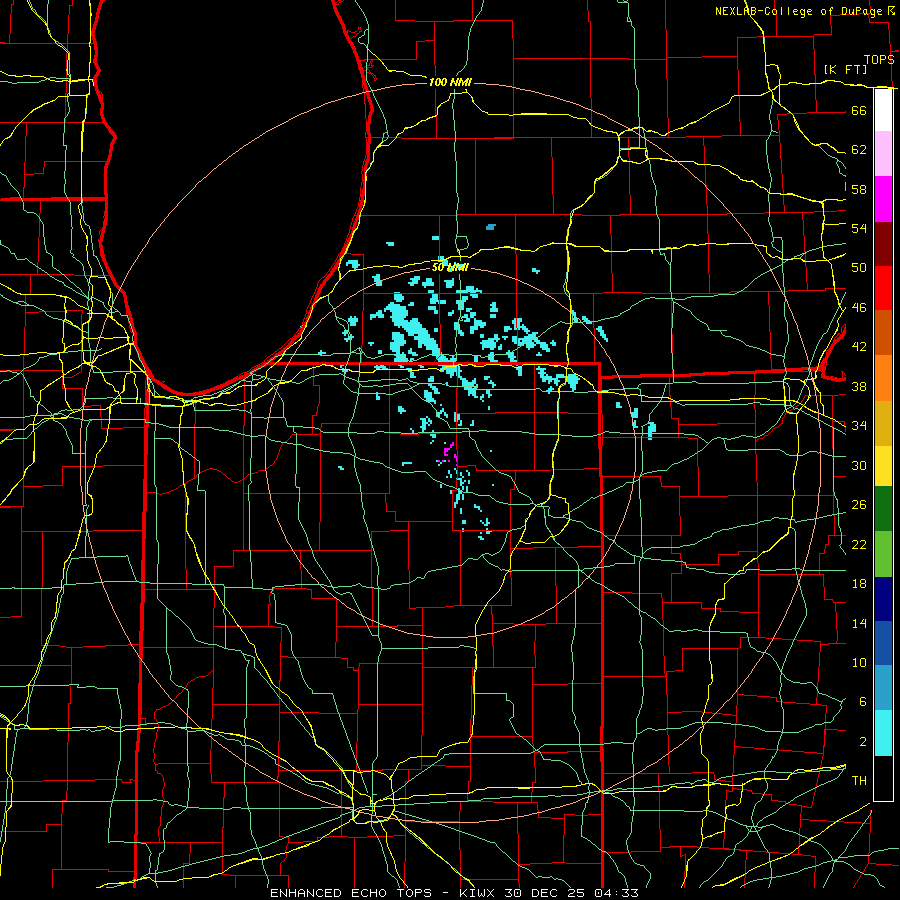
Task: Click legend value 2
Action: pos(862,742)
